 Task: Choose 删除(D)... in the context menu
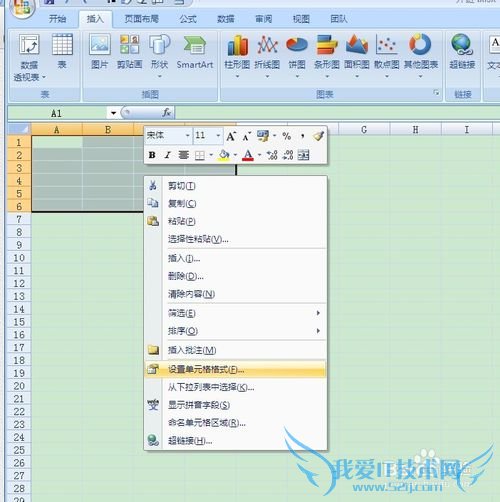pos(236,276)
